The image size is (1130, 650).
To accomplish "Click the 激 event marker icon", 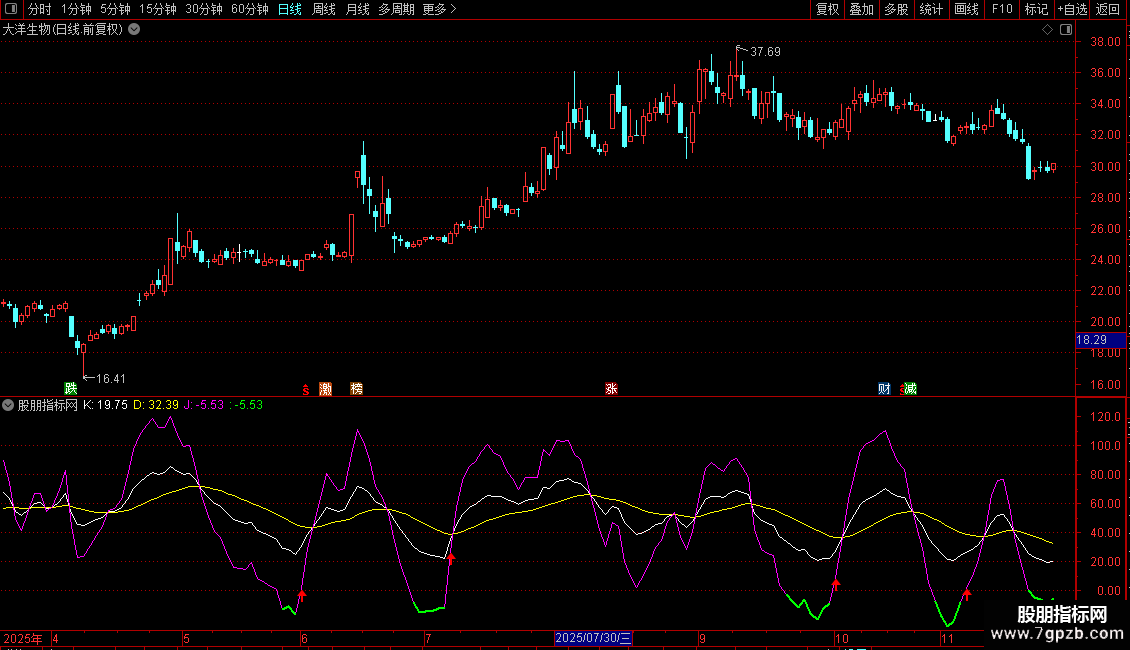I will pyautogui.click(x=325, y=388).
